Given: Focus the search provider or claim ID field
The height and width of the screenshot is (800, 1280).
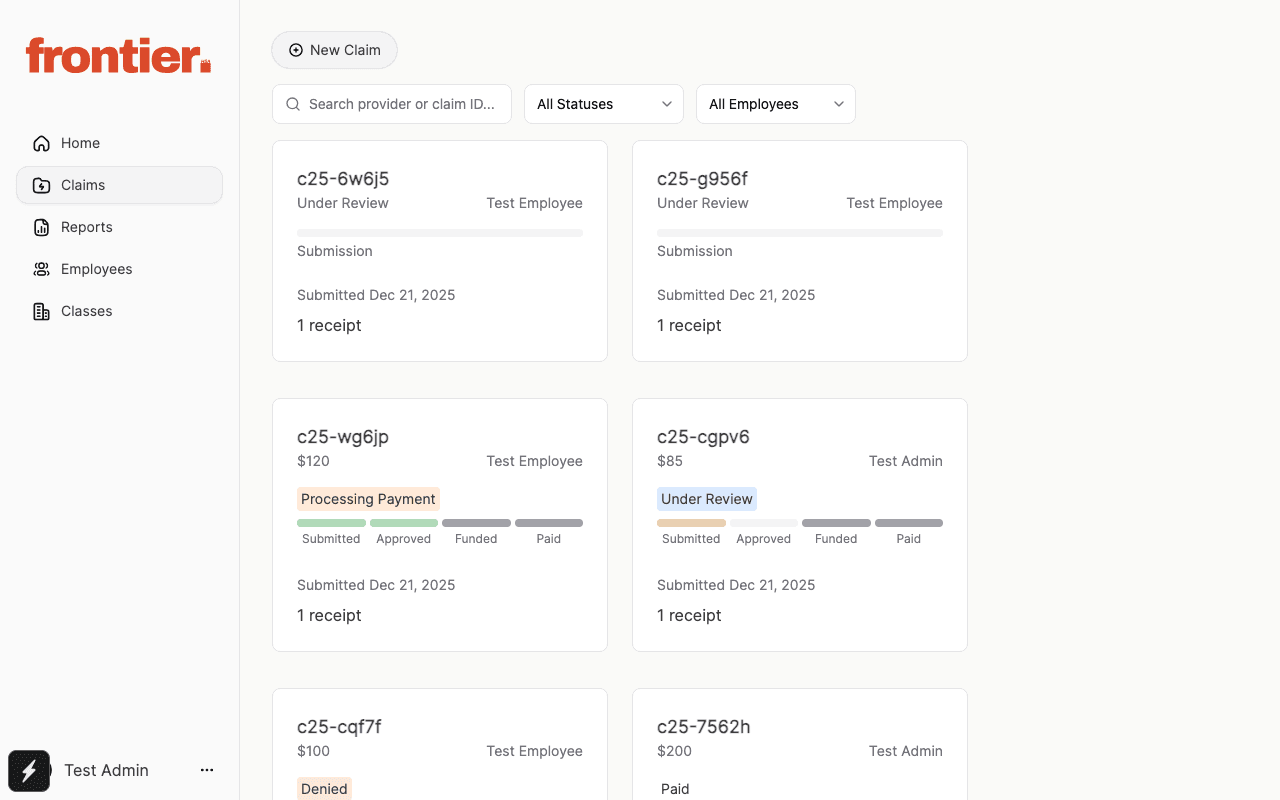Looking at the screenshot, I should [x=401, y=104].
